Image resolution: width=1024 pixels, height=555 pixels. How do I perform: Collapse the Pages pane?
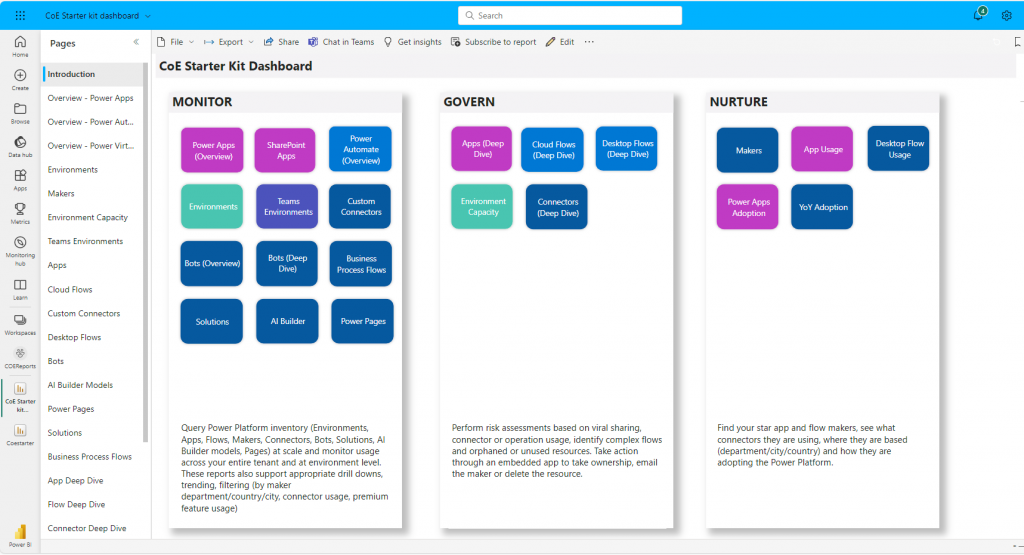[x=136, y=43]
